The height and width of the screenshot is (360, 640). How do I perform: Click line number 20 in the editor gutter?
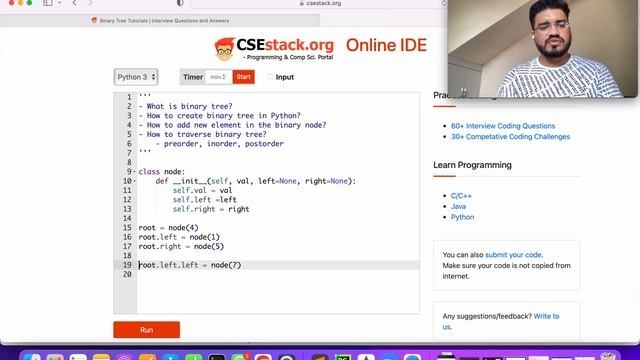(127, 275)
